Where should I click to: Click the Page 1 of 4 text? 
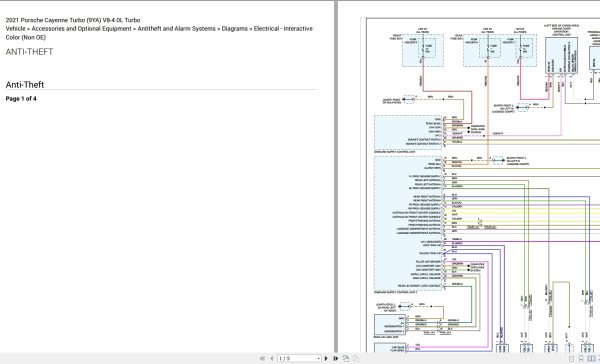[21, 99]
